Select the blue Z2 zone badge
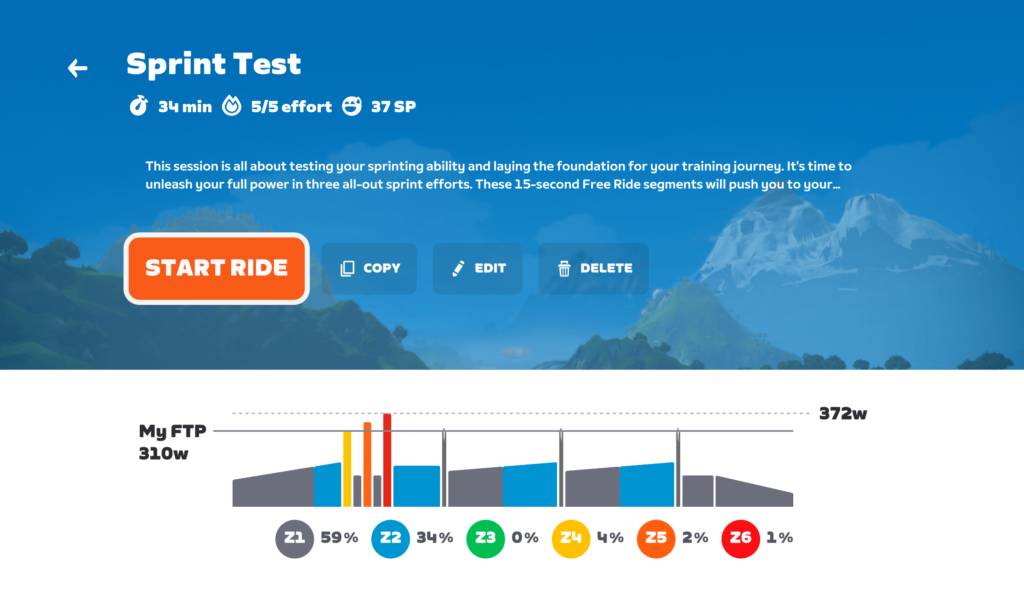The height and width of the screenshot is (590, 1024). tap(391, 538)
